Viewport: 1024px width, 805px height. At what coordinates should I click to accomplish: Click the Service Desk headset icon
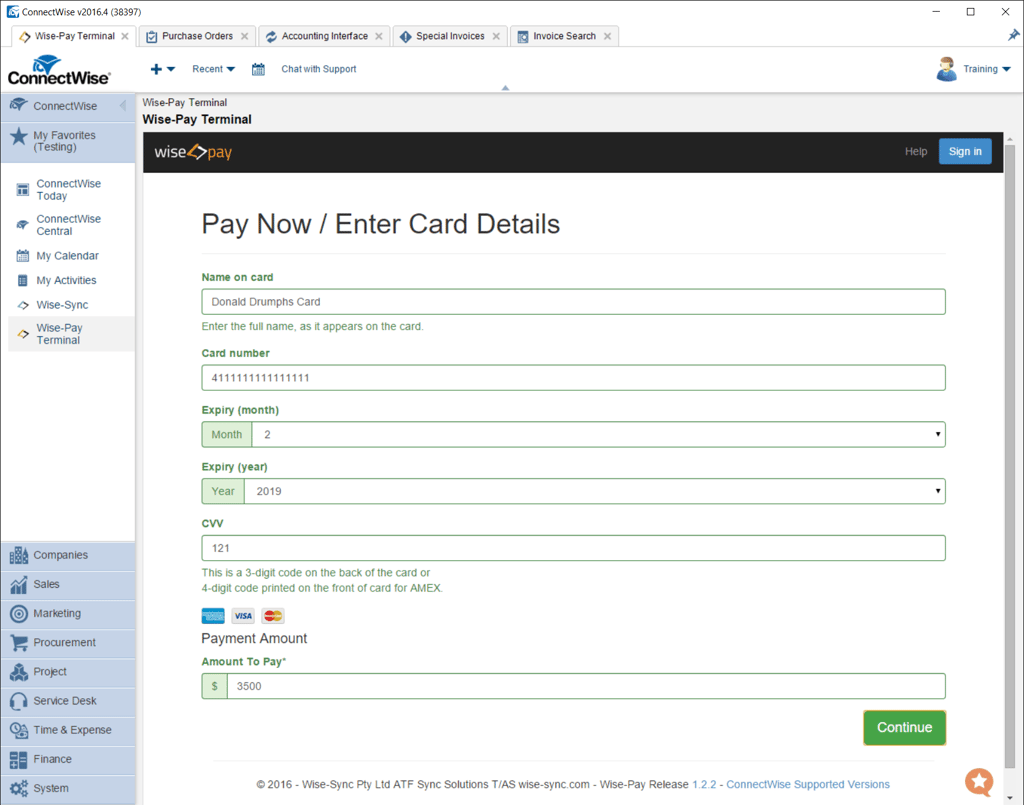tap(19, 701)
